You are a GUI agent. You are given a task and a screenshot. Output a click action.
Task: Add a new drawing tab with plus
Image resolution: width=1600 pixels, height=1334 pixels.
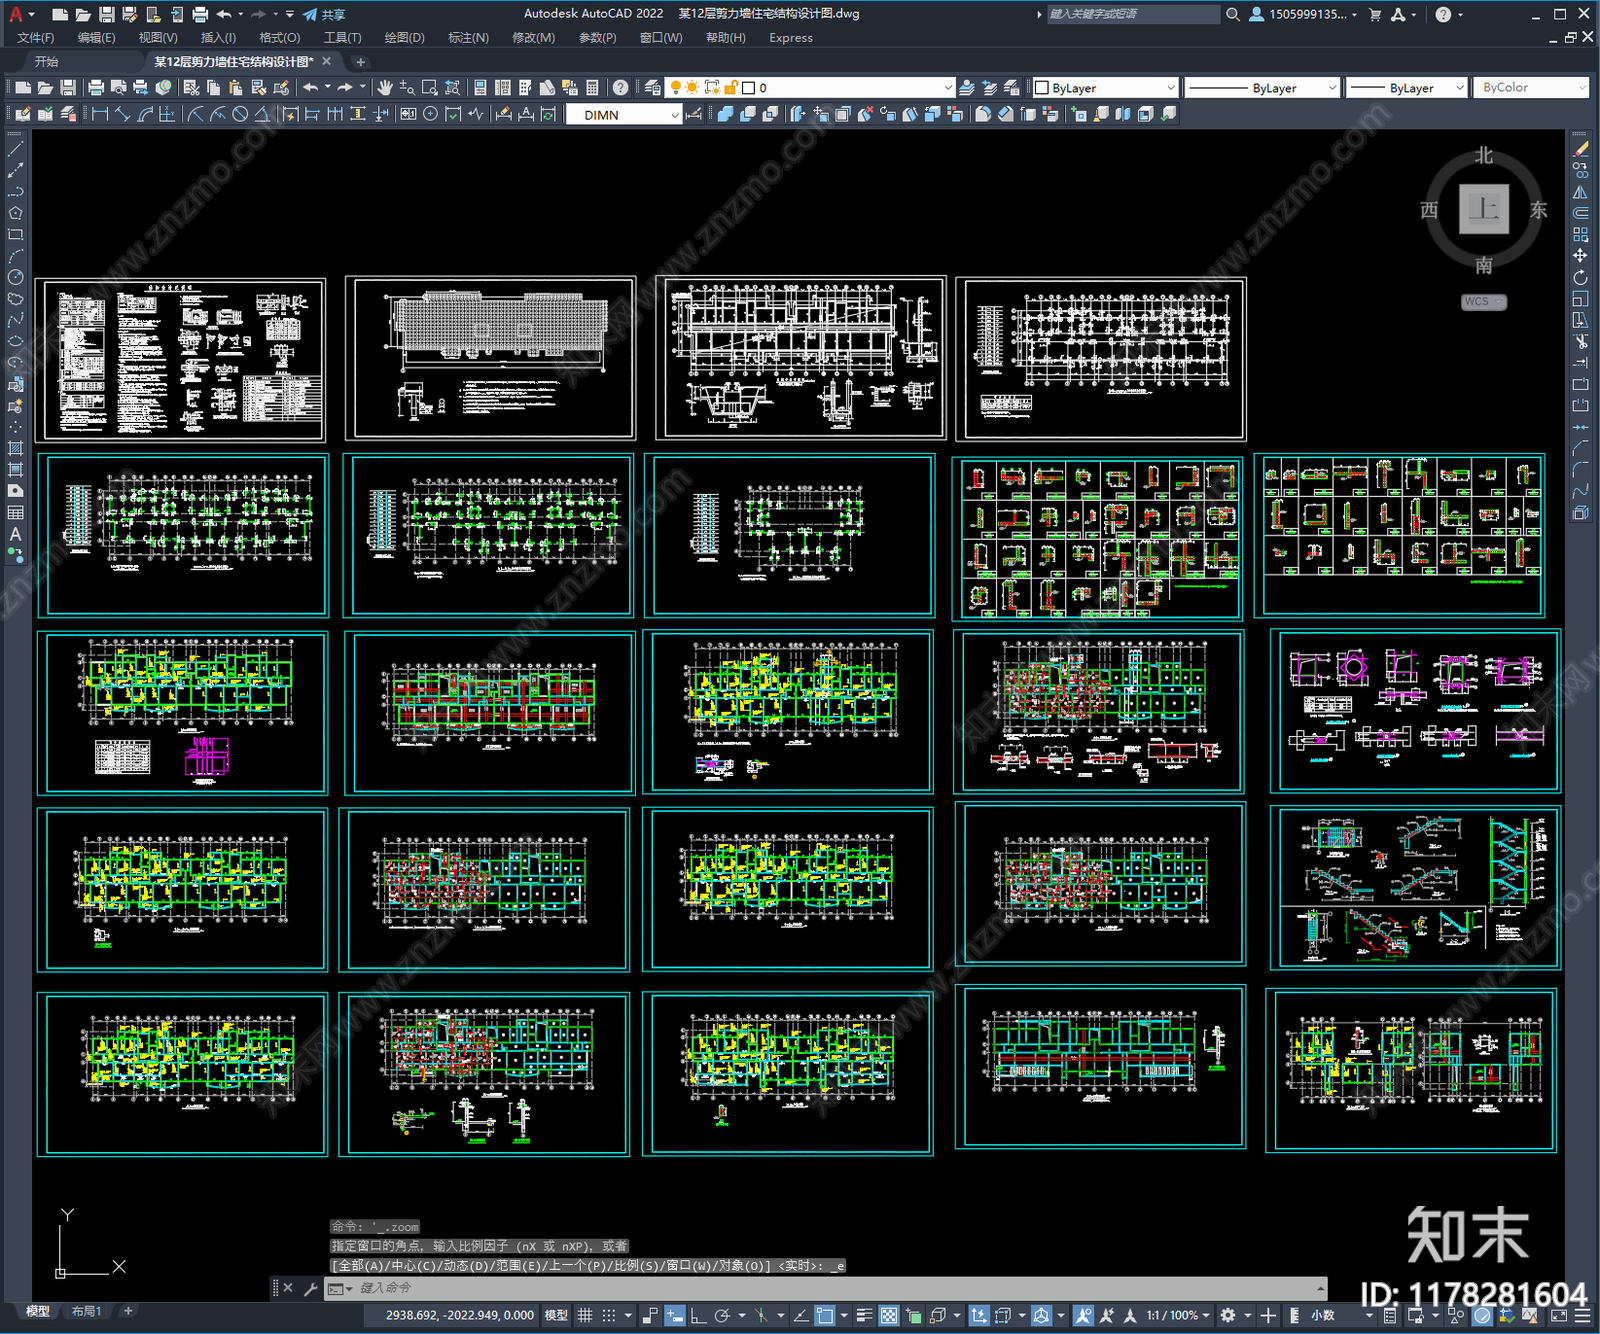tap(360, 62)
